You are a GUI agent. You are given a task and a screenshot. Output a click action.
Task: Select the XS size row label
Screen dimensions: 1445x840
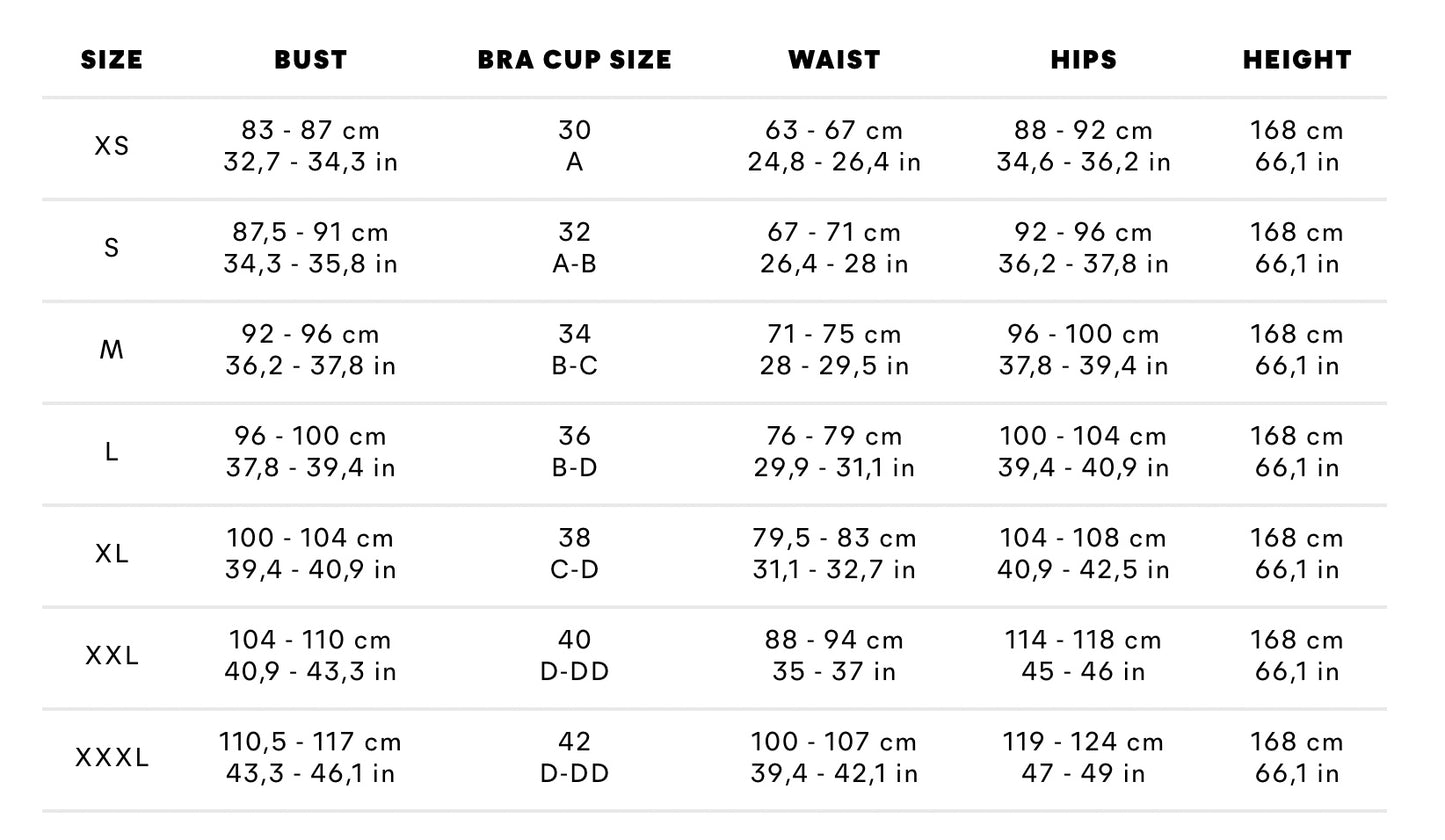click(x=111, y=146)
